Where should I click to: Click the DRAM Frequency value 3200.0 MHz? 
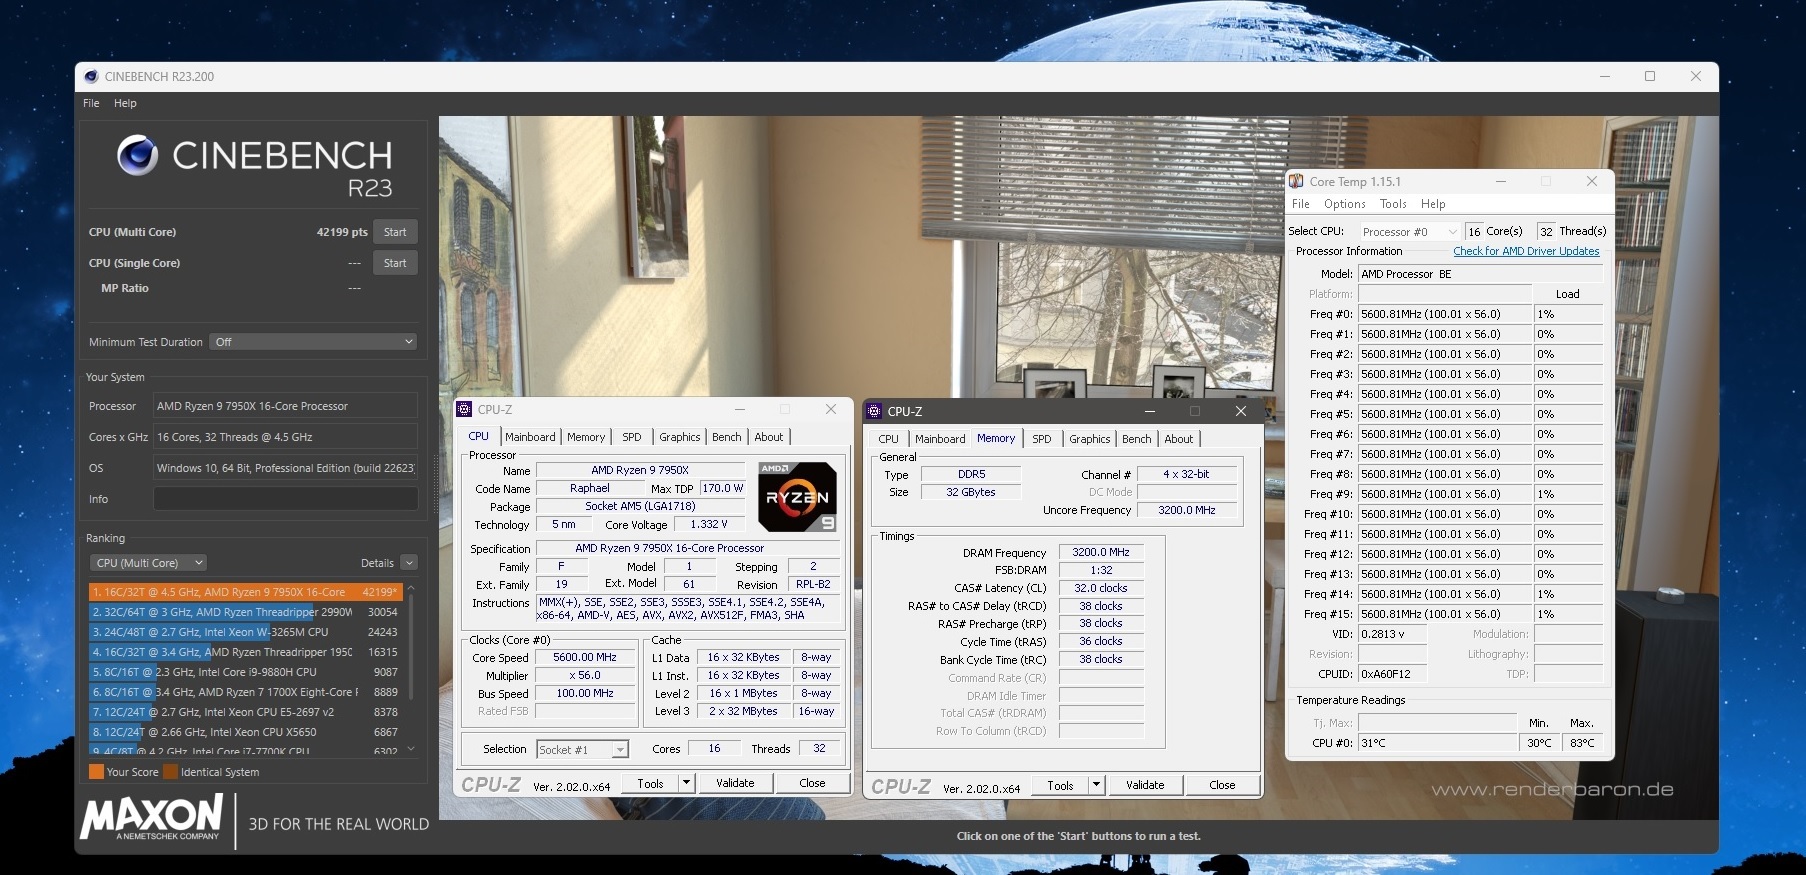(x=1101, y=552)
